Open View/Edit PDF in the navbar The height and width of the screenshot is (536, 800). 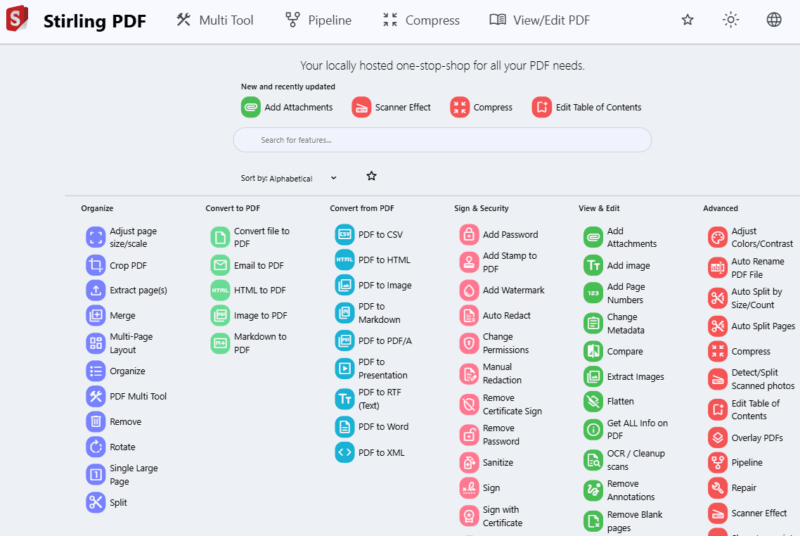pyautogui.click(x=539, y=20)
